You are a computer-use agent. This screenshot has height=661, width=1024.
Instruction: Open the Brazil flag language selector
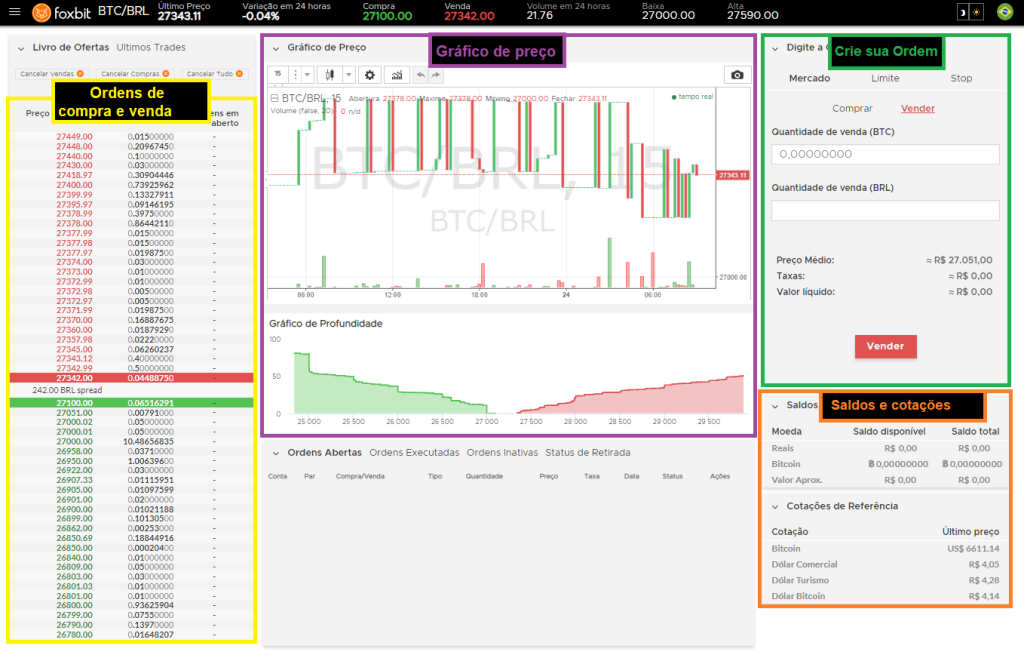[1004, 12]
